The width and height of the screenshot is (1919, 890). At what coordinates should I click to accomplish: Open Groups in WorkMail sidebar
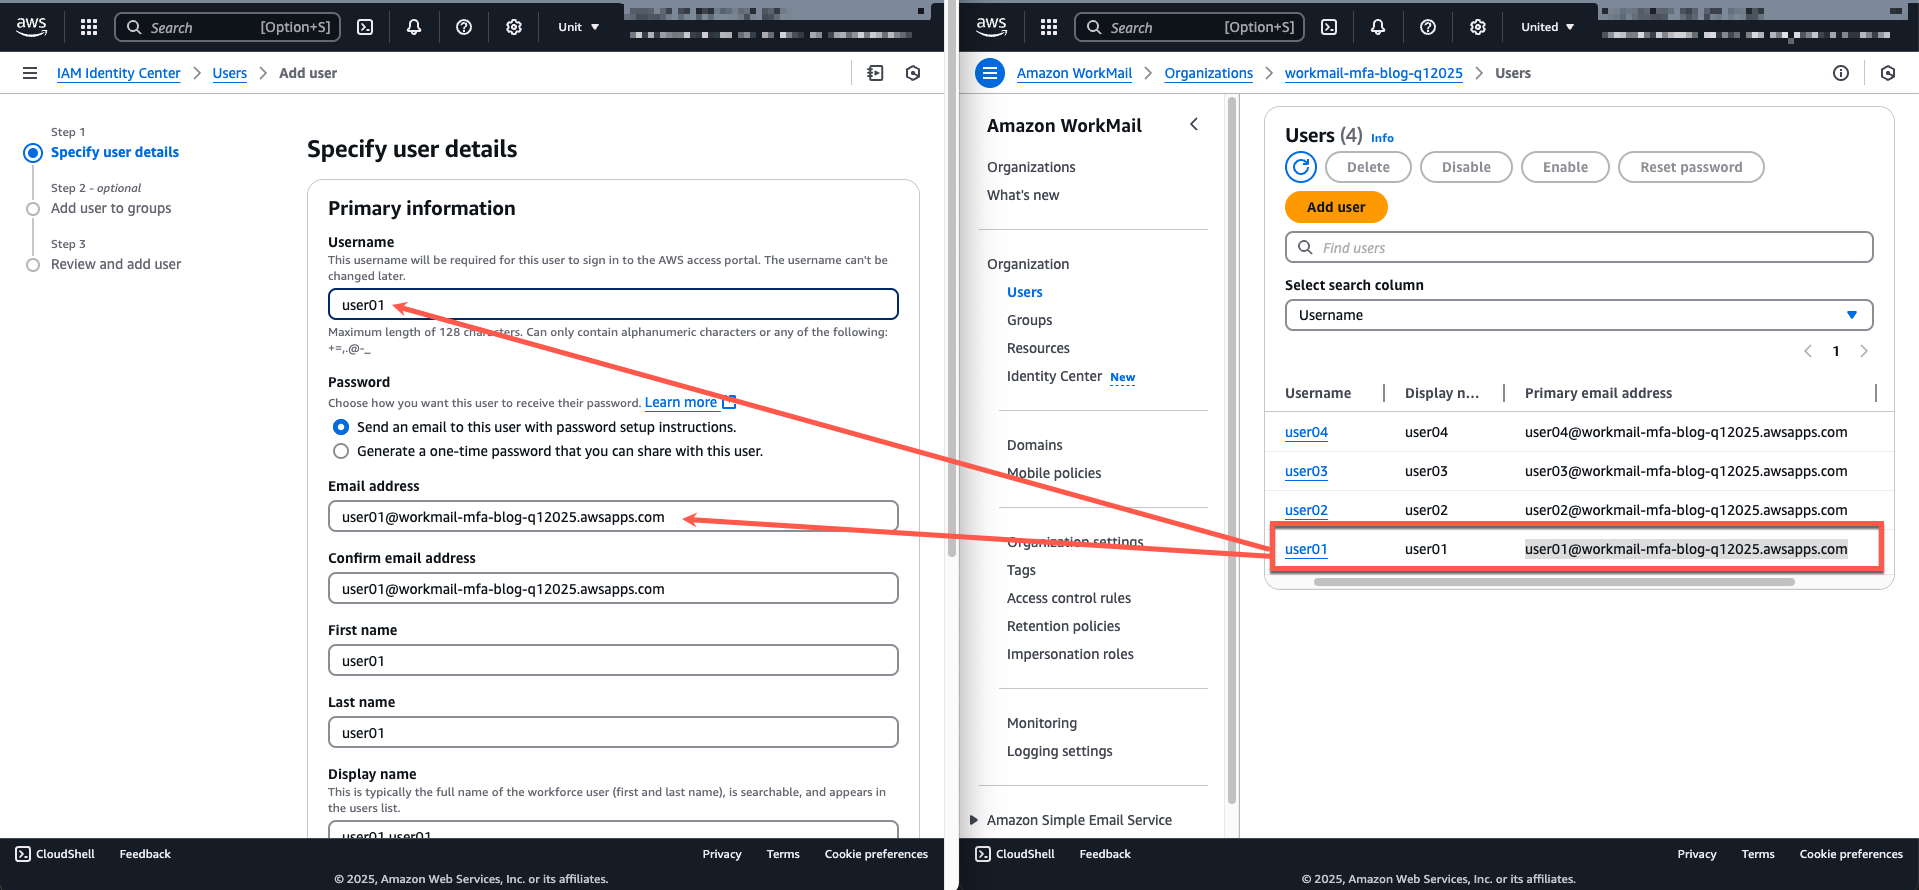[x=1029, y=320]
